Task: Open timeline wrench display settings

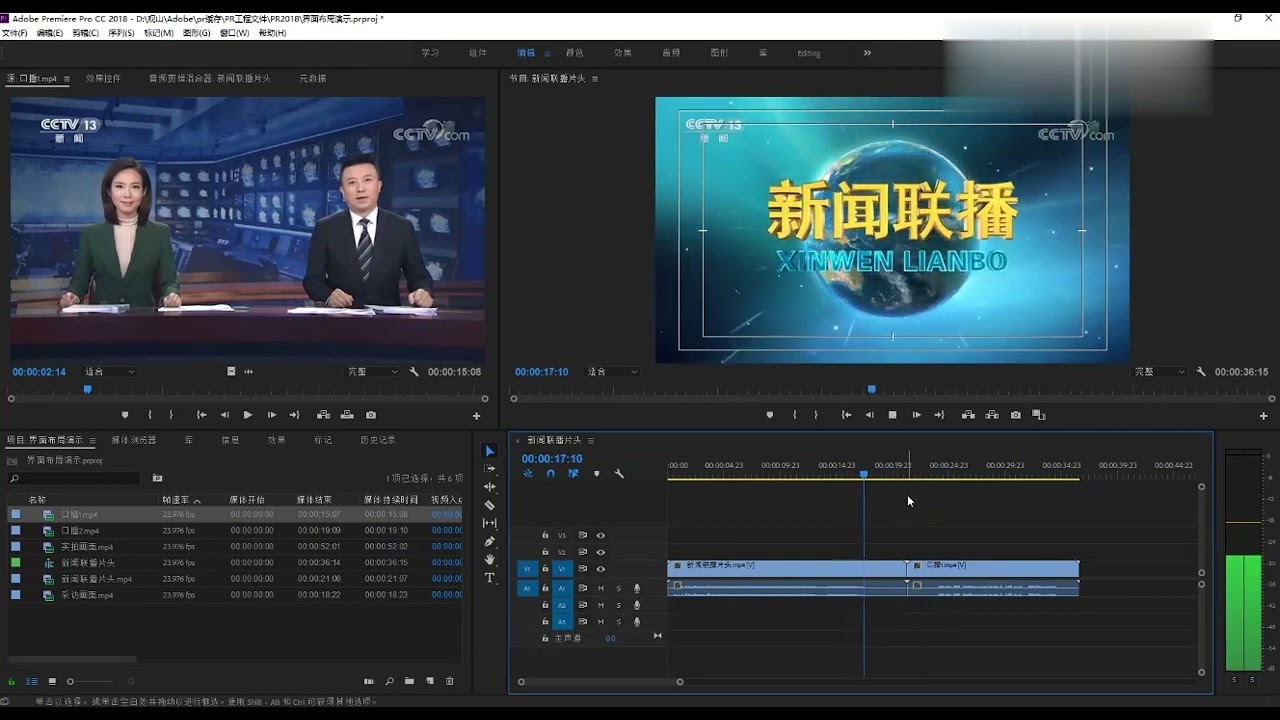Action: (619, 474)
